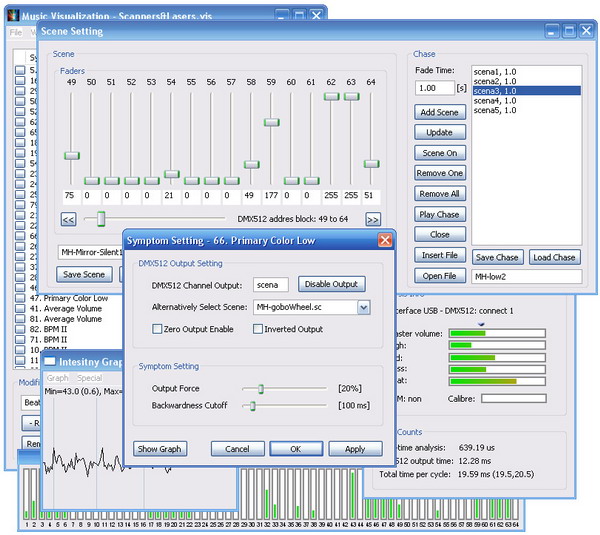Toggle the Inverted Output checkbox

256,329
